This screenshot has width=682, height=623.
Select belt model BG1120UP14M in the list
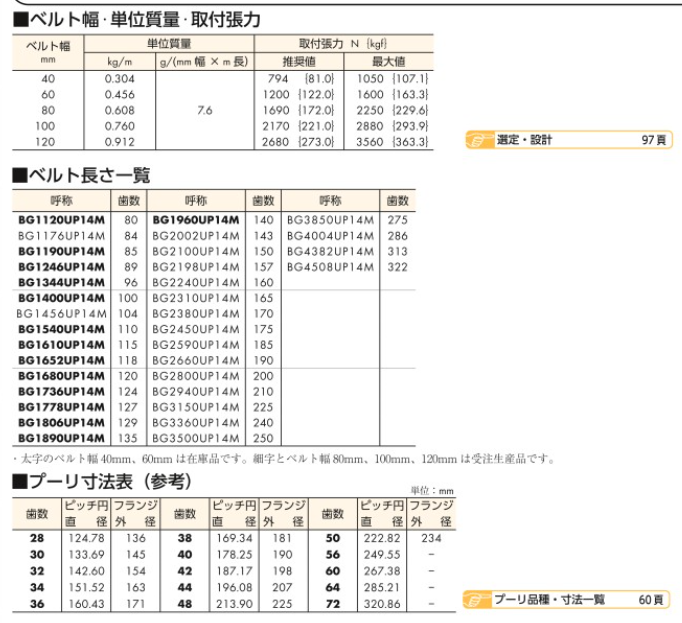(x=62, y=220)
